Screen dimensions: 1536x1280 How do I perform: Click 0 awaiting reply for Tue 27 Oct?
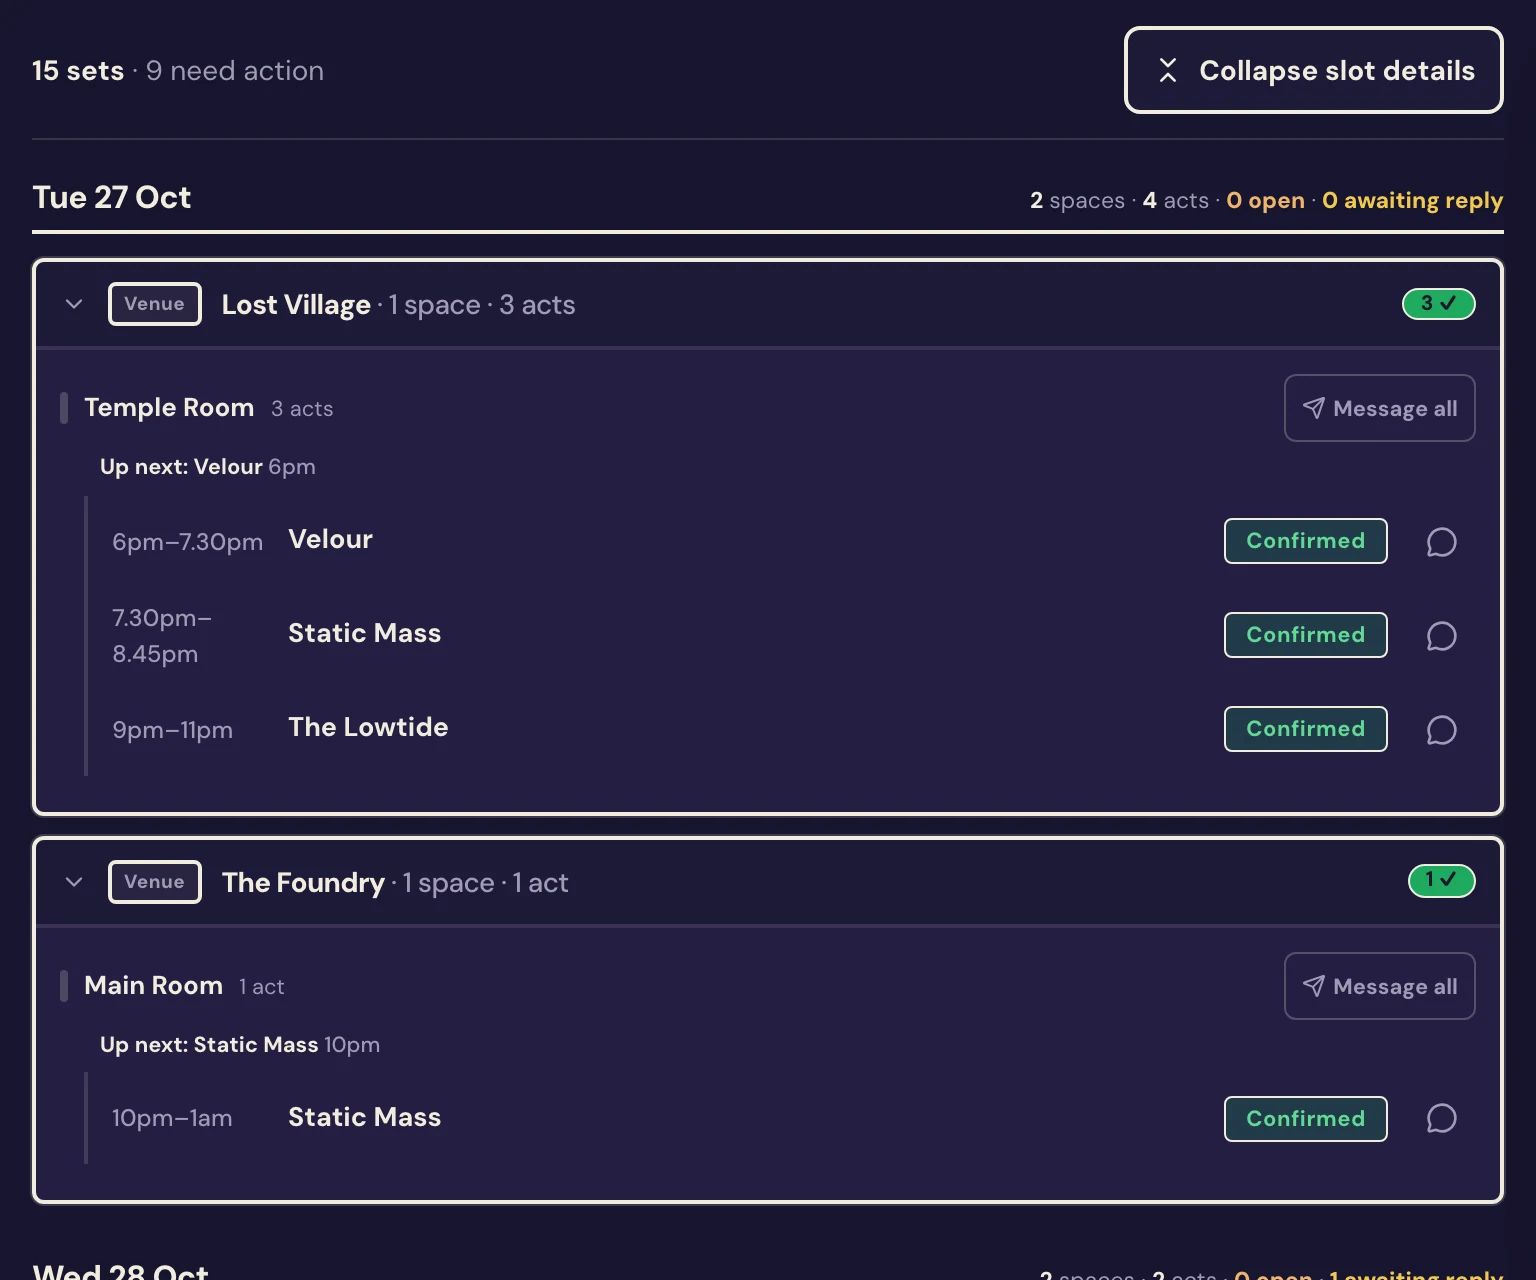(1412, 201)
